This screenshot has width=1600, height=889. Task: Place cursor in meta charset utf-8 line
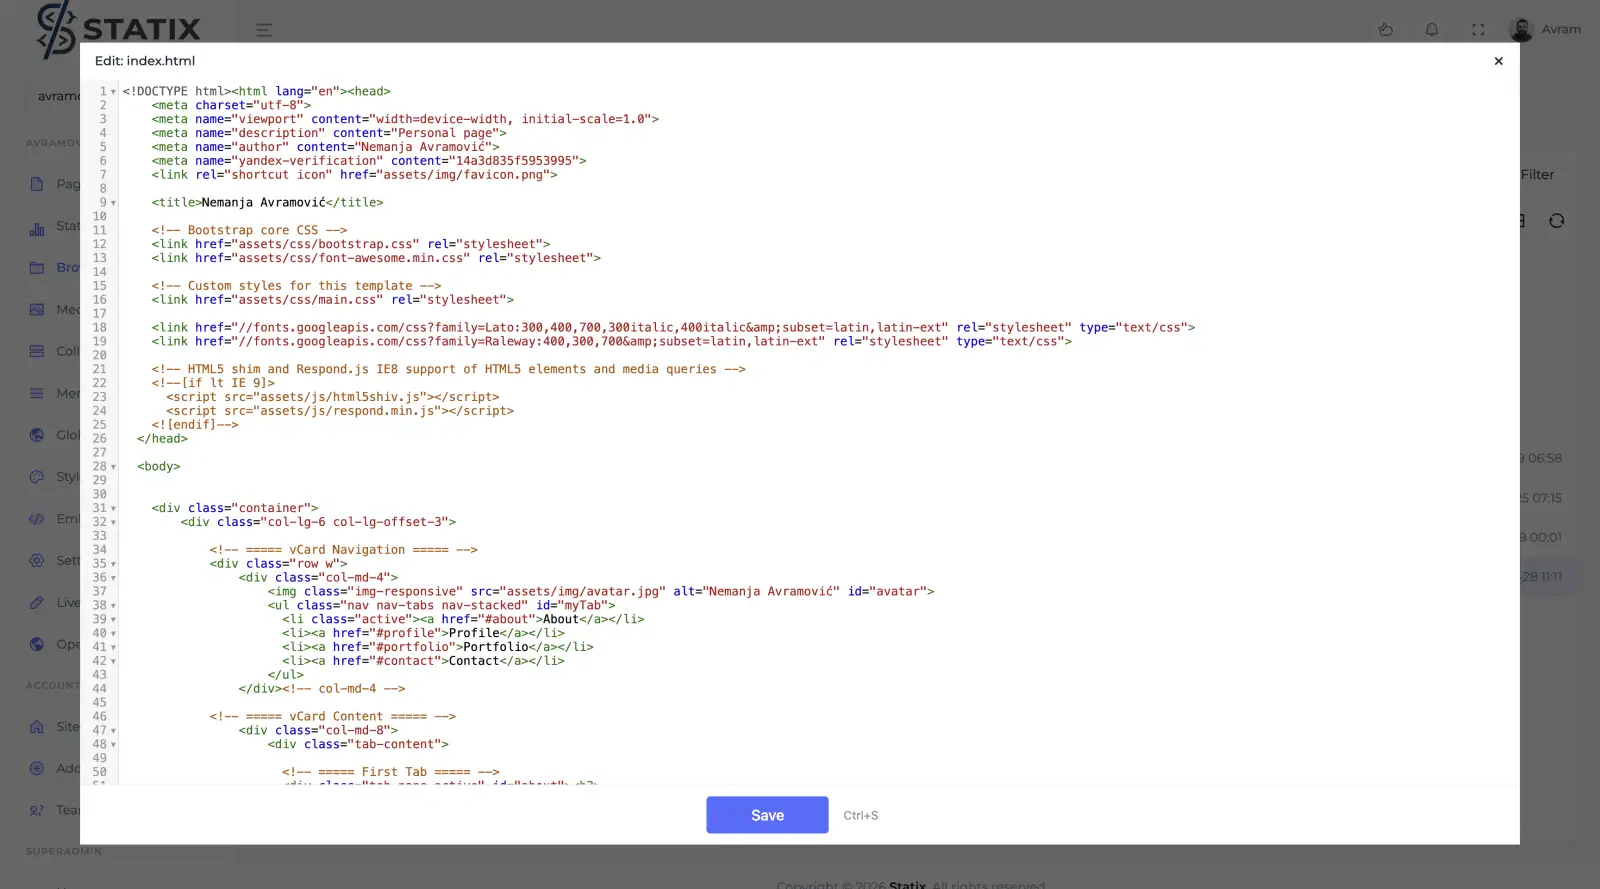pos(231,105)
